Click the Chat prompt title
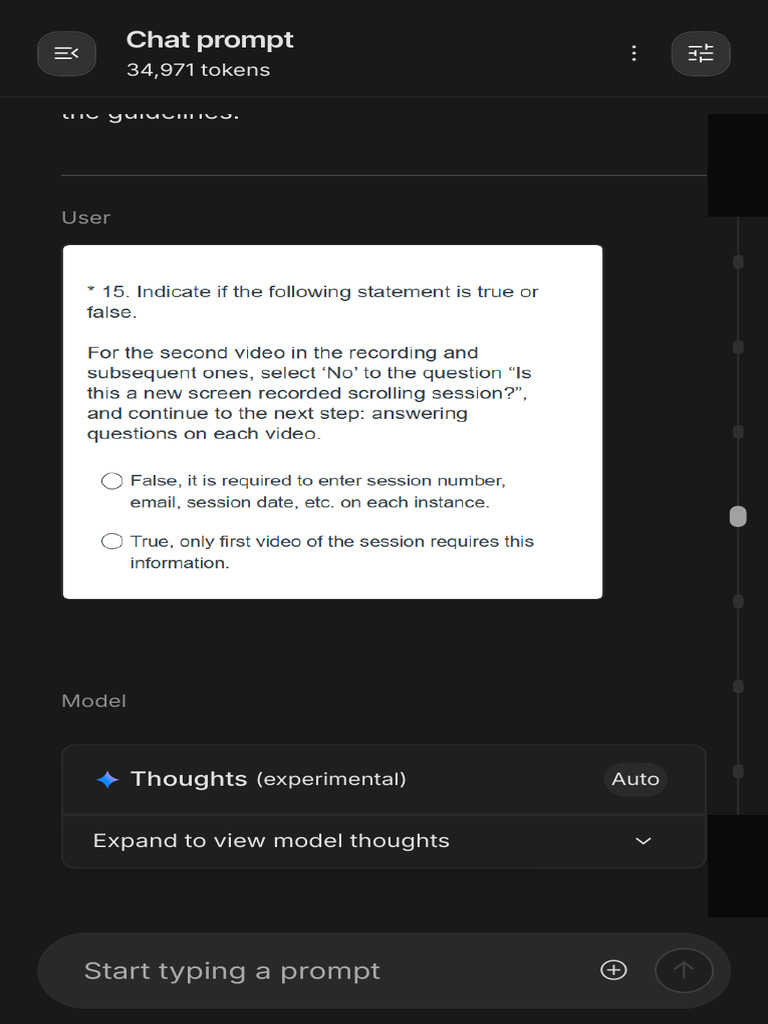The height and width of the screenshot is (1024, 768). 210,40
